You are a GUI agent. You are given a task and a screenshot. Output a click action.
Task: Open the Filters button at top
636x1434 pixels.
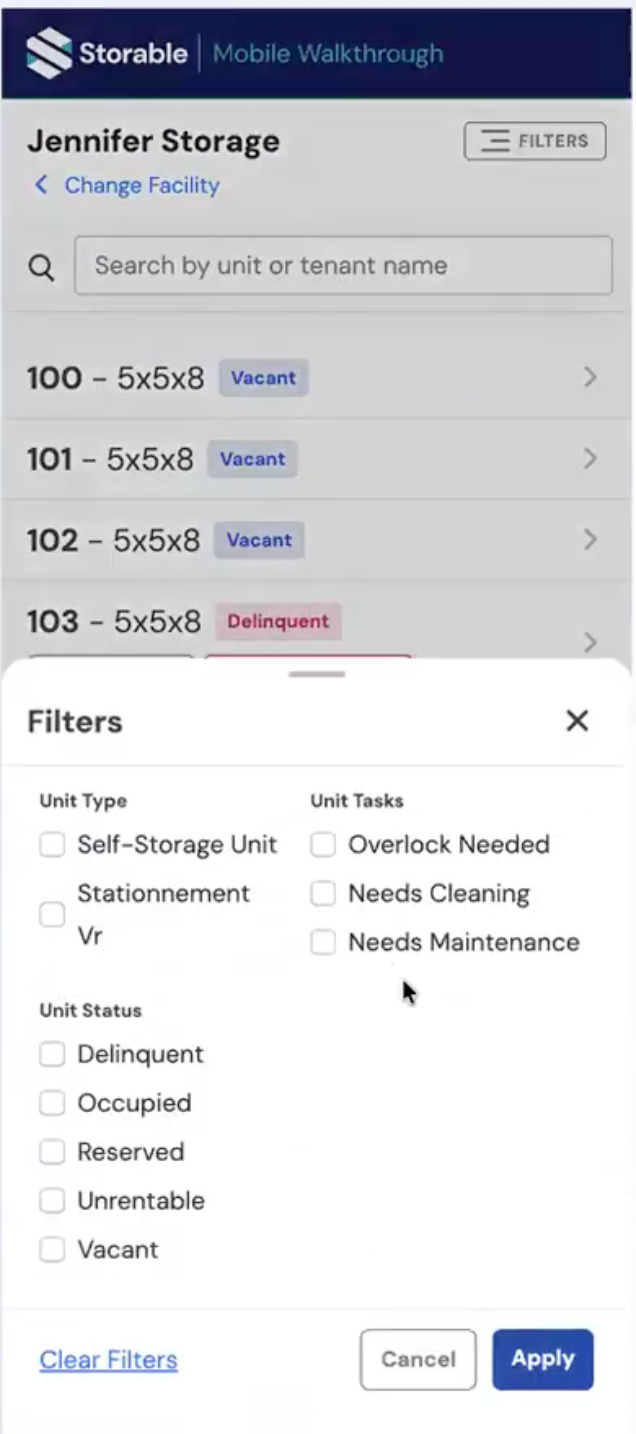(535, 141)
